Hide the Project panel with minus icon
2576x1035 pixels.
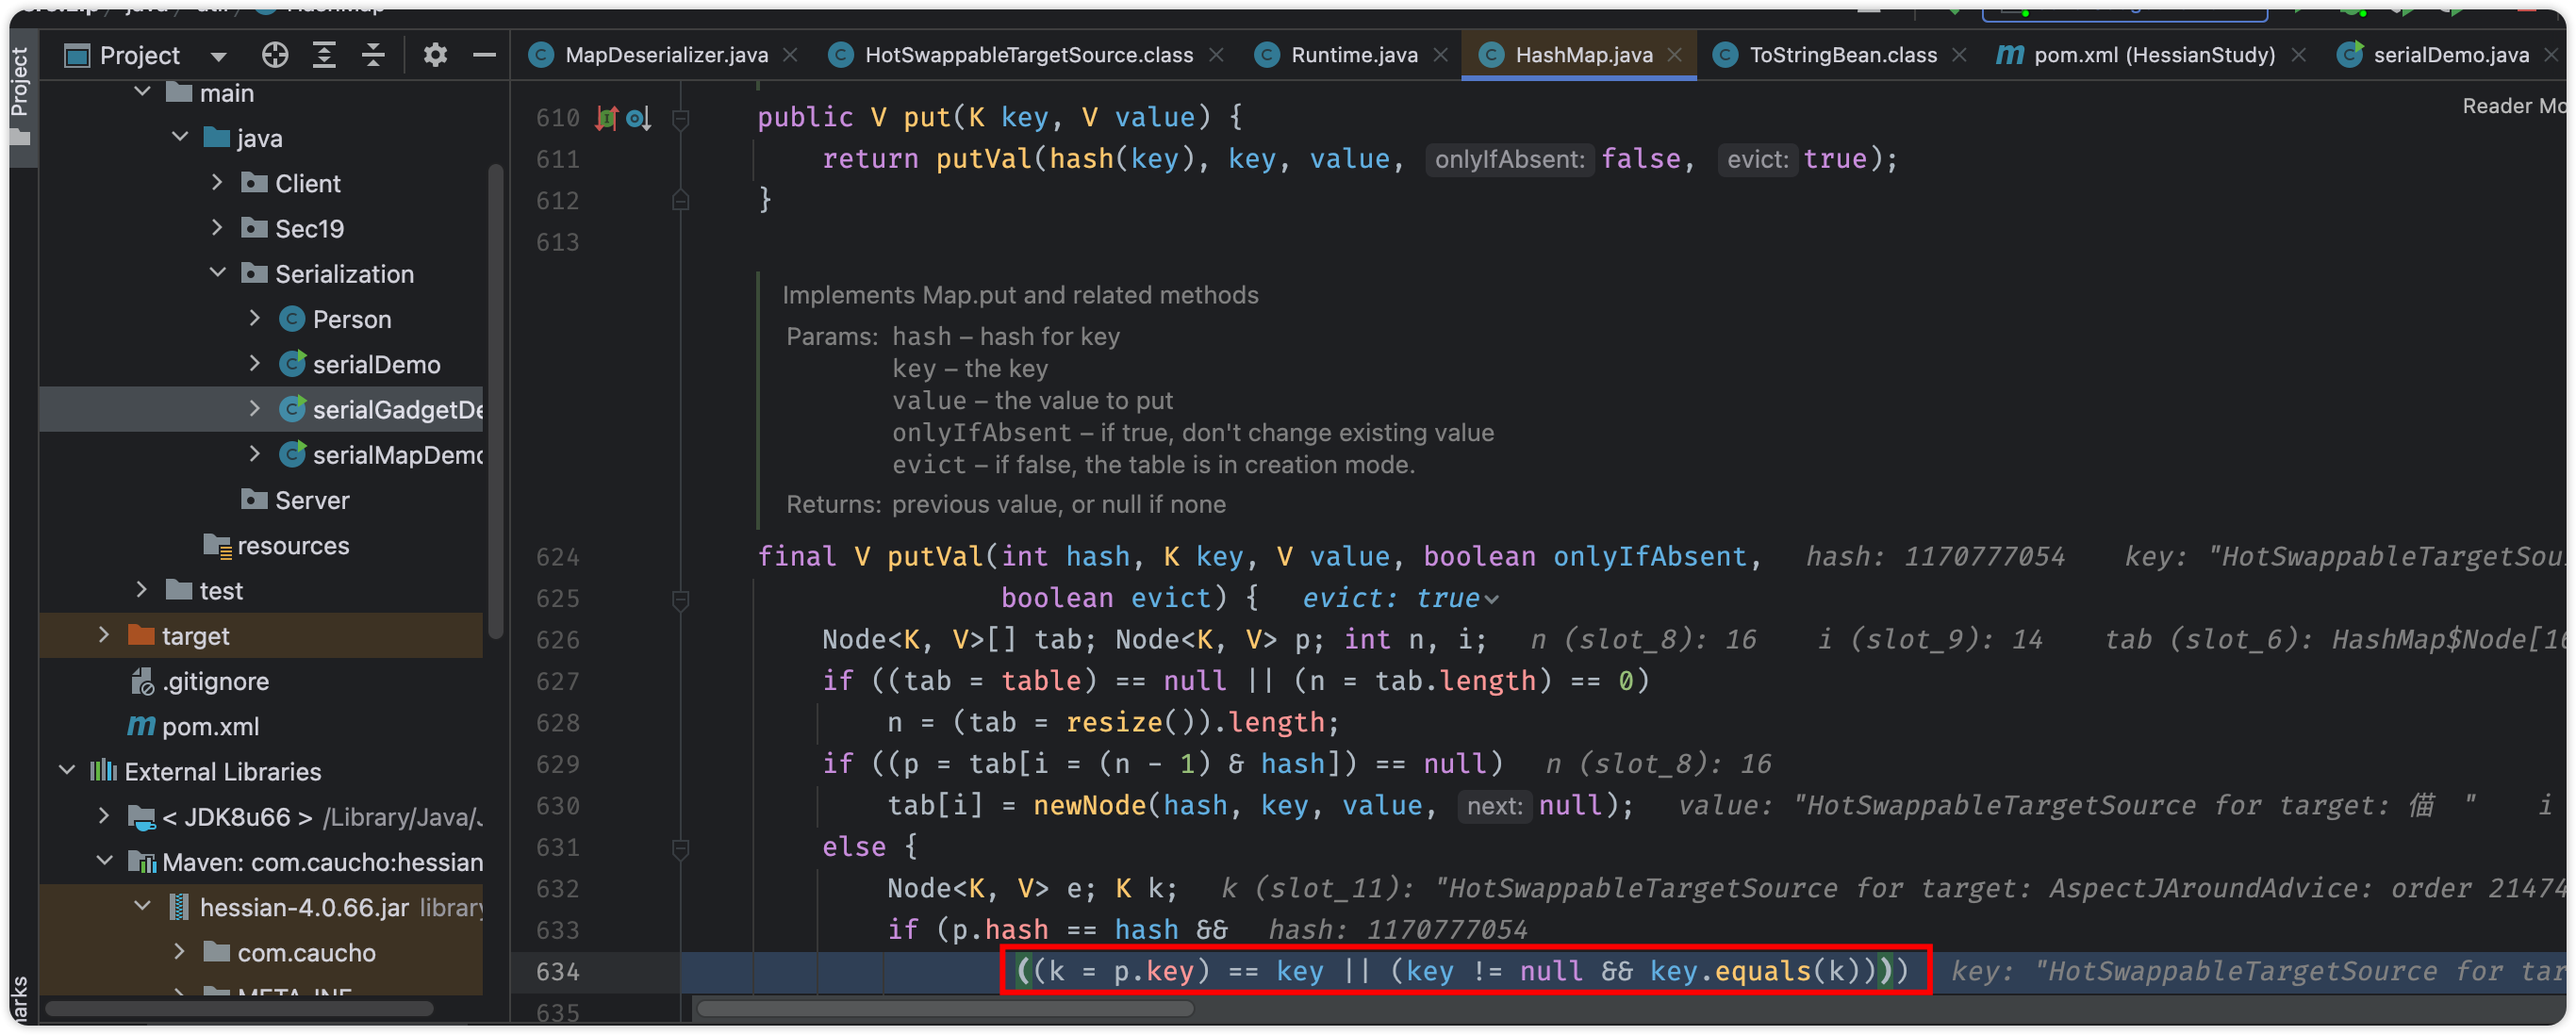click(x=485, y=55)
